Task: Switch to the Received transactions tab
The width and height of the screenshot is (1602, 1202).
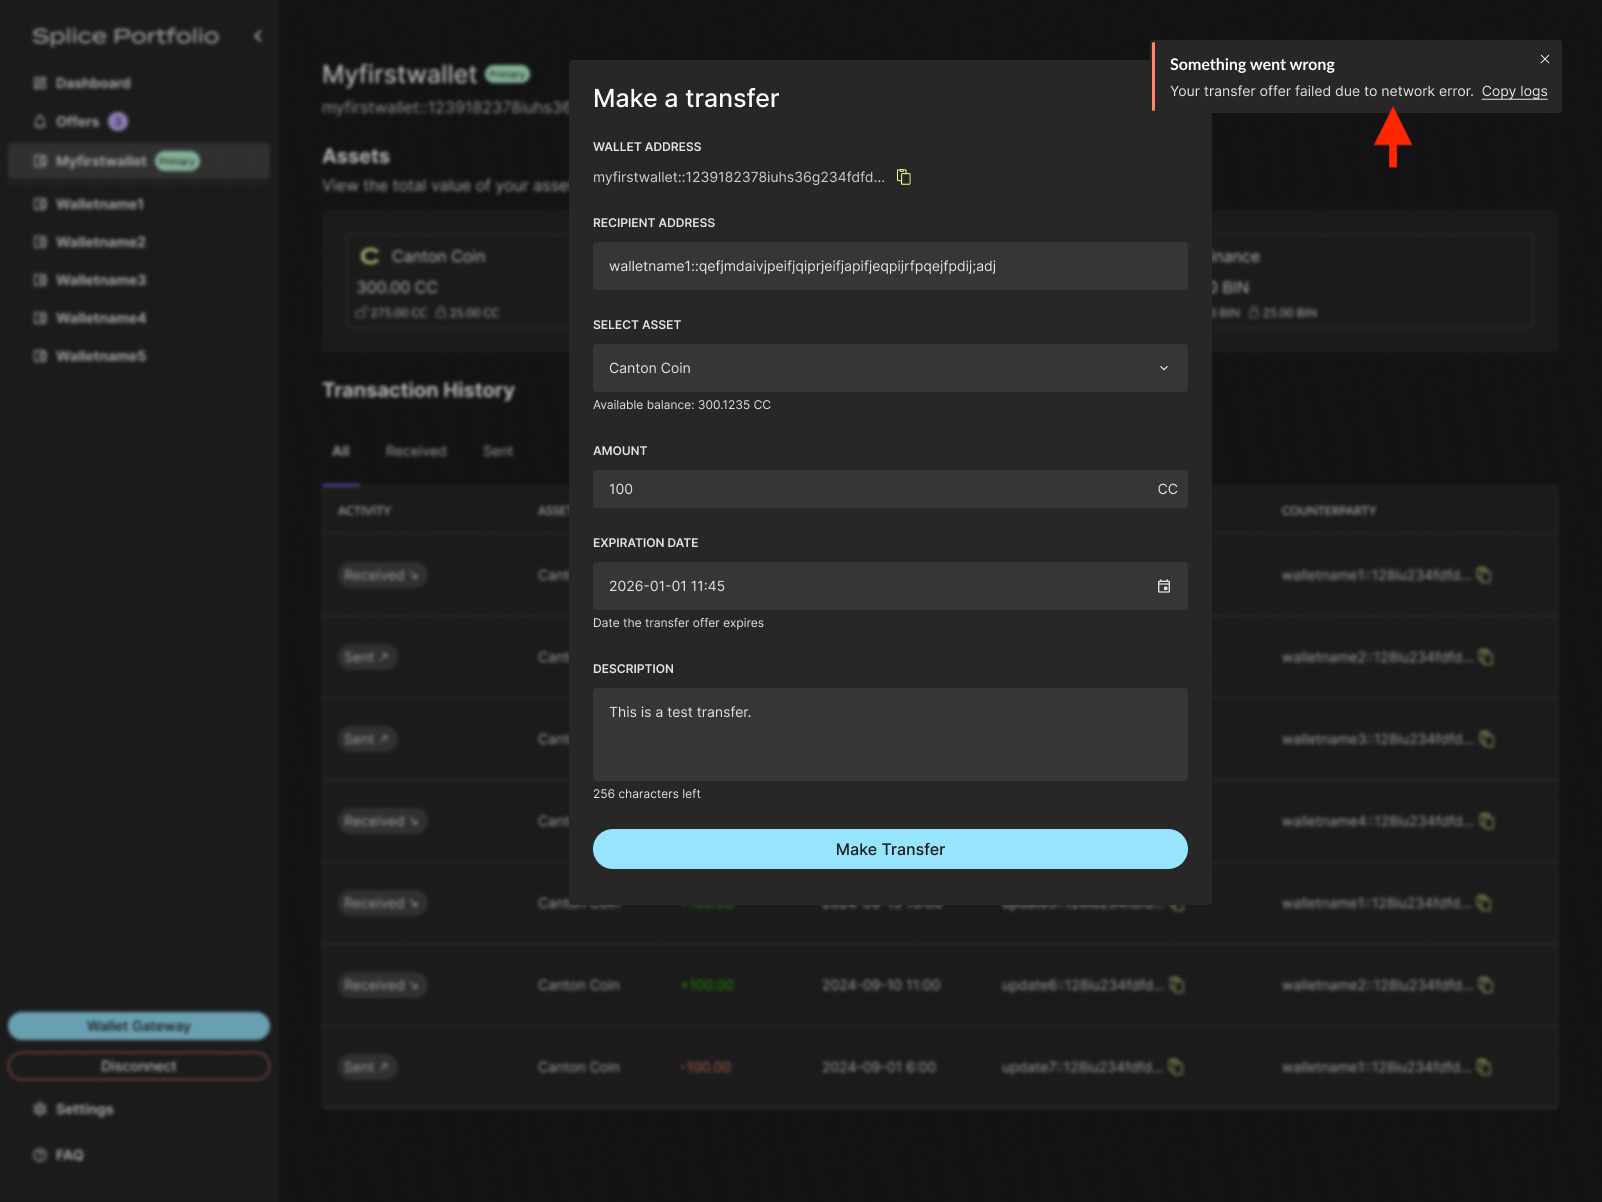Action: [416, 451]
